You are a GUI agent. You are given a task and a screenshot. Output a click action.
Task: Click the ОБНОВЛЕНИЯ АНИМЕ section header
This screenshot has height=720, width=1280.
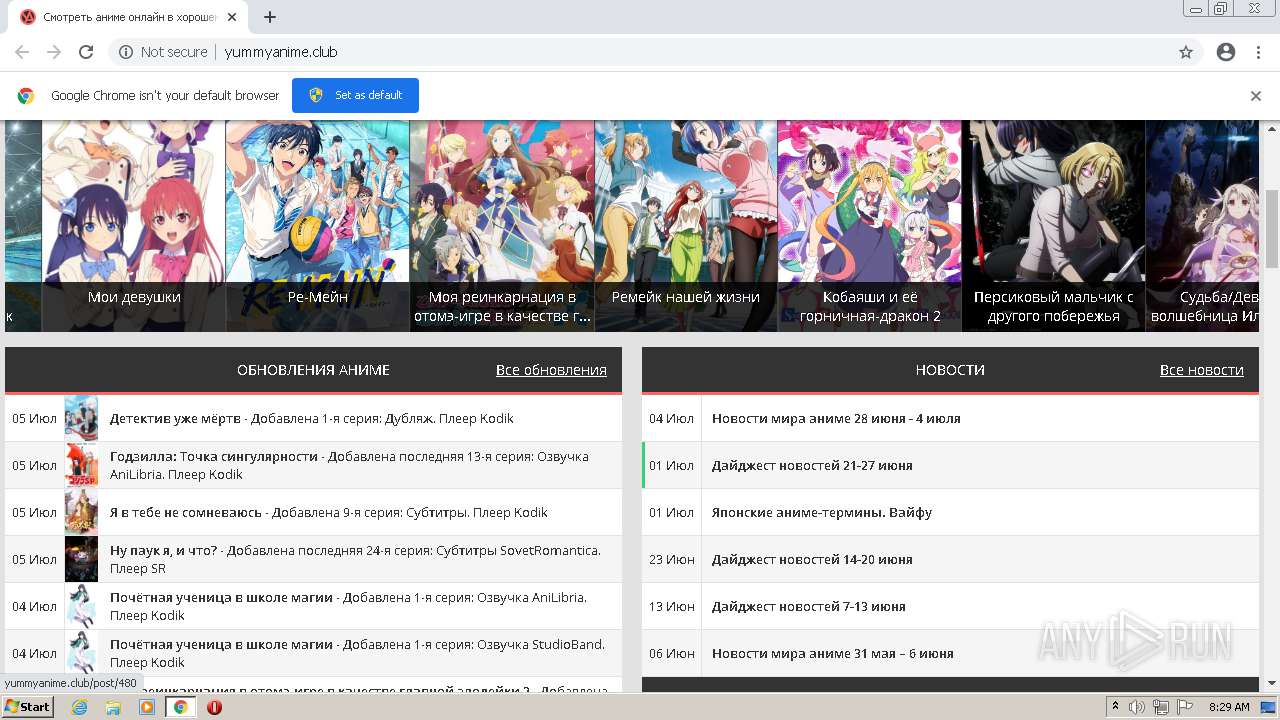pyautogui.click(x=313, y=370)
